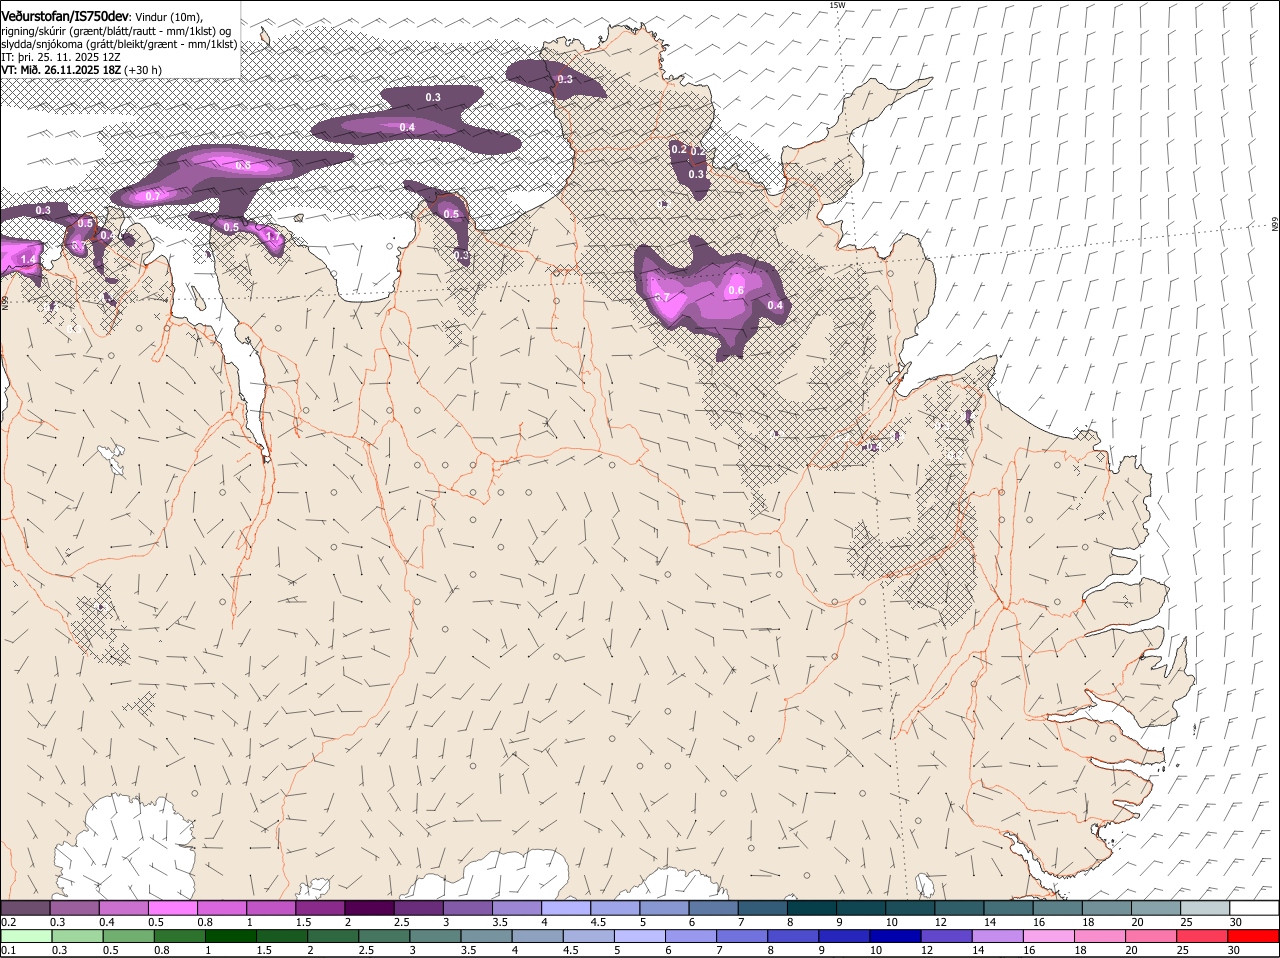The image size is (1280, 958).
Task: Pick lower legend swatch between 14 and 16
Action: (x=998, y=936)
